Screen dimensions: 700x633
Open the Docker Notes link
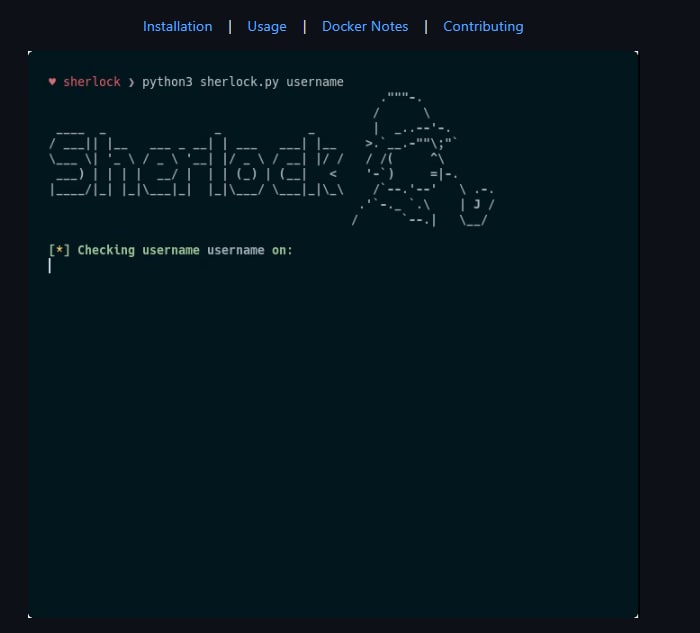(x=365, y=26)
